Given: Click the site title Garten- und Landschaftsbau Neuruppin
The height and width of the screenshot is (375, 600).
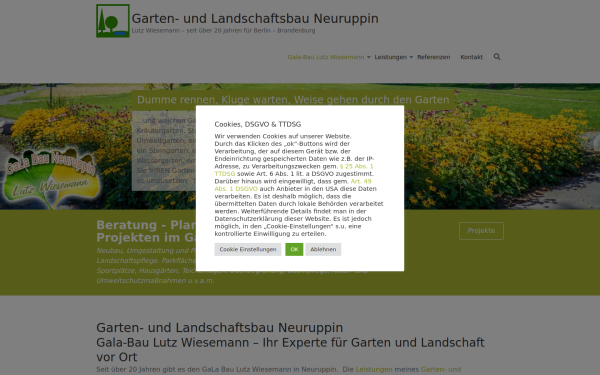Looking at the screenshot, I should pyautogui.click(x=255, y=18).
